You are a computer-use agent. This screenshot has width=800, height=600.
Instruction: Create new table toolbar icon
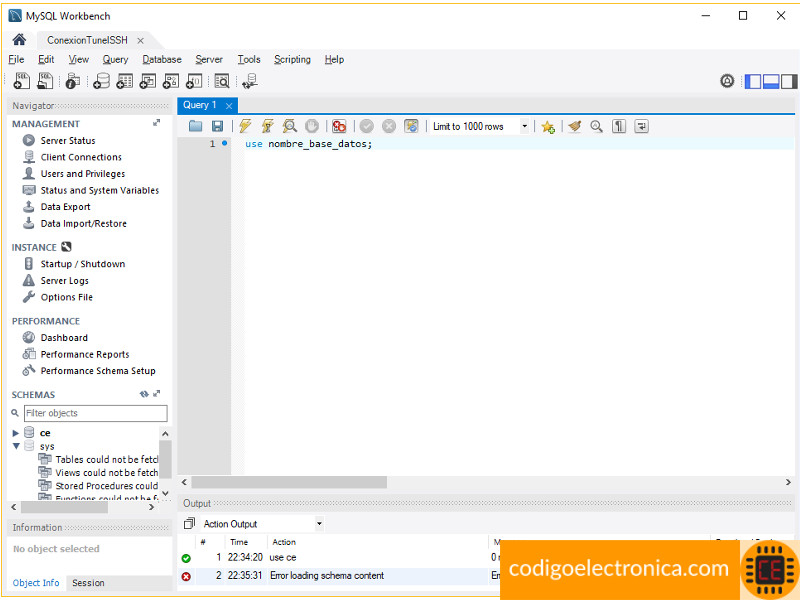pyautogui.click(x=124, y=81)
